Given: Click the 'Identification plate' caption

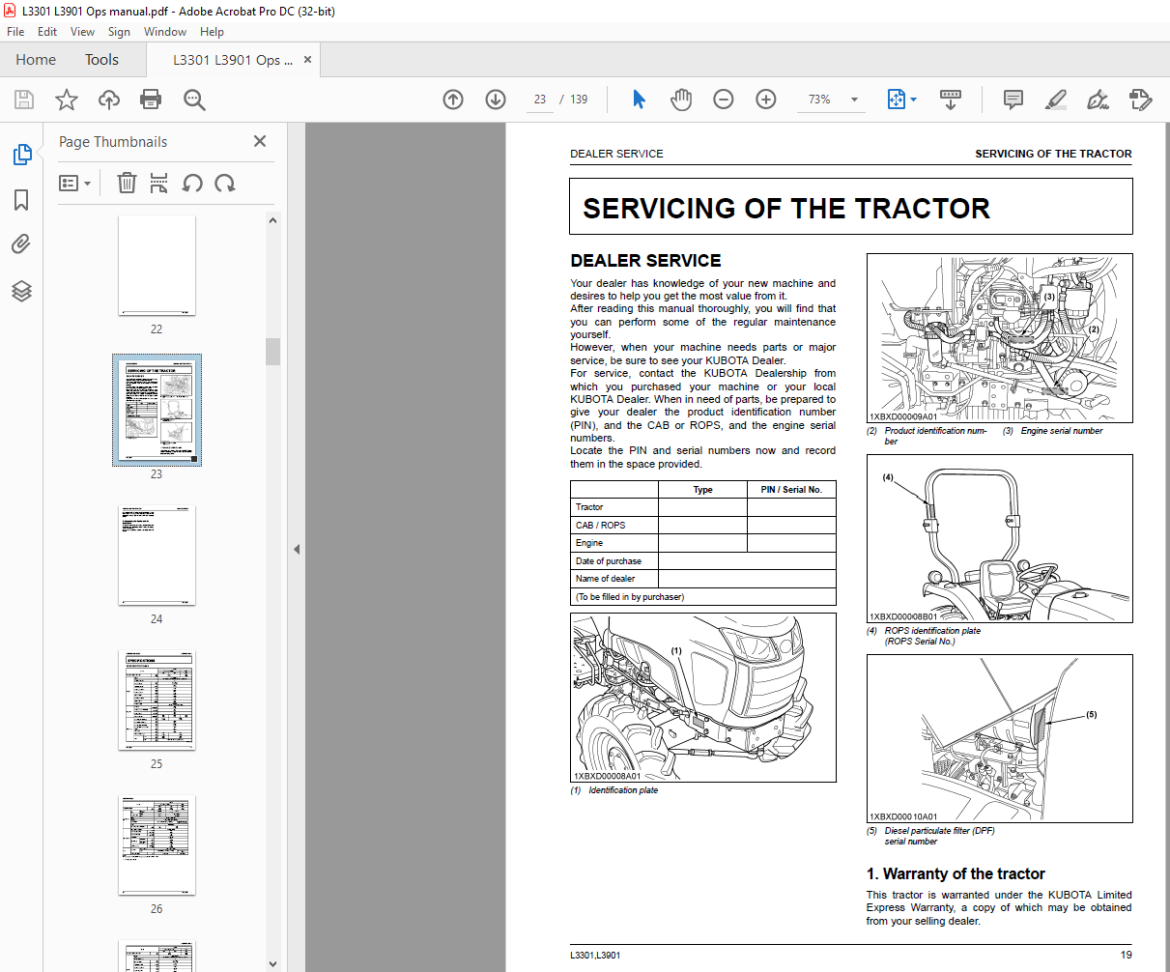Looking at the screenshot, I should (623, 790).
